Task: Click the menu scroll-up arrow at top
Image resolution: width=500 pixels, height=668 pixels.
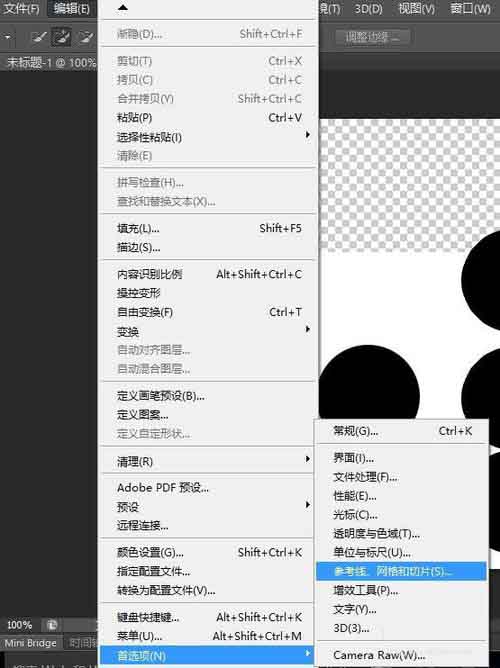Action: tap(123, 7)
